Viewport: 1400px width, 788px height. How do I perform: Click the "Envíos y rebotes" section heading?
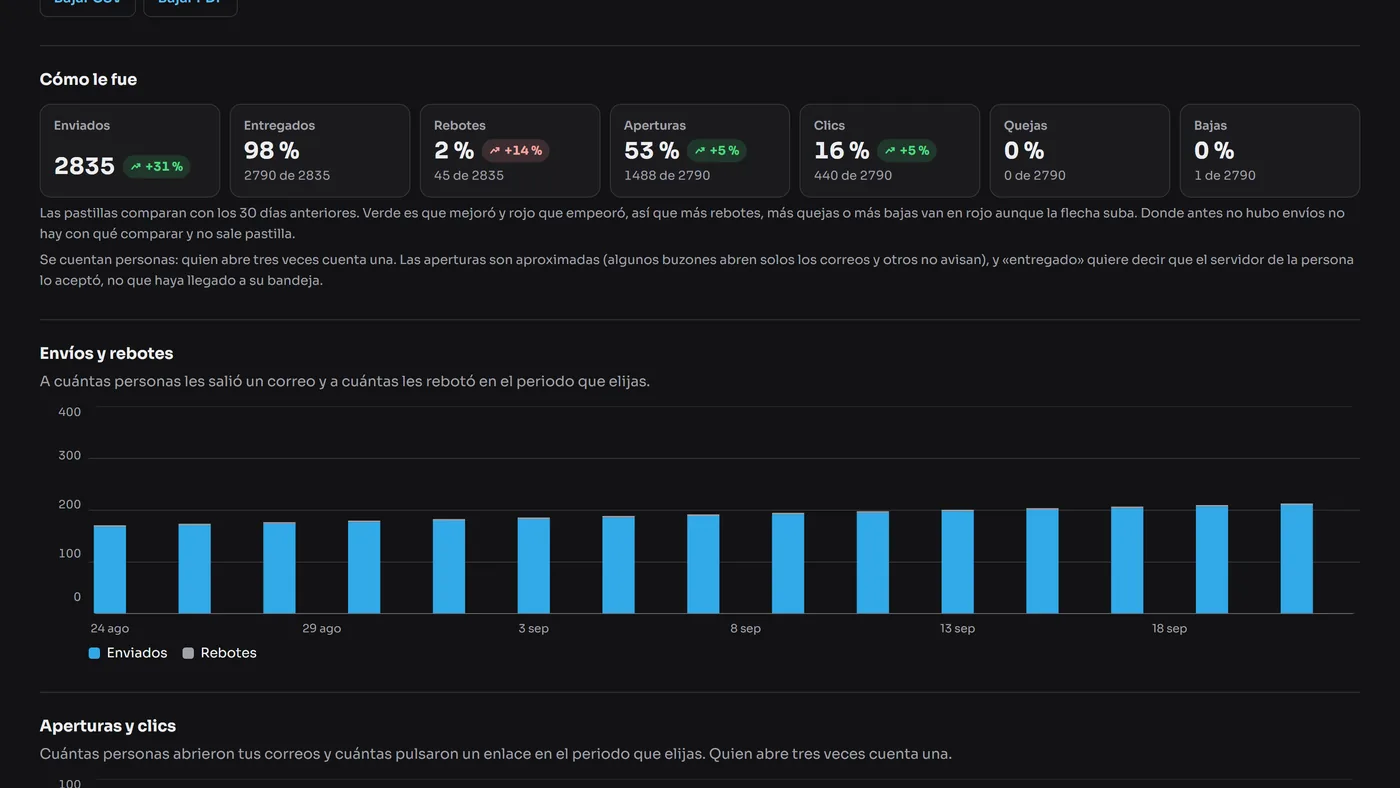click(106, 354)
